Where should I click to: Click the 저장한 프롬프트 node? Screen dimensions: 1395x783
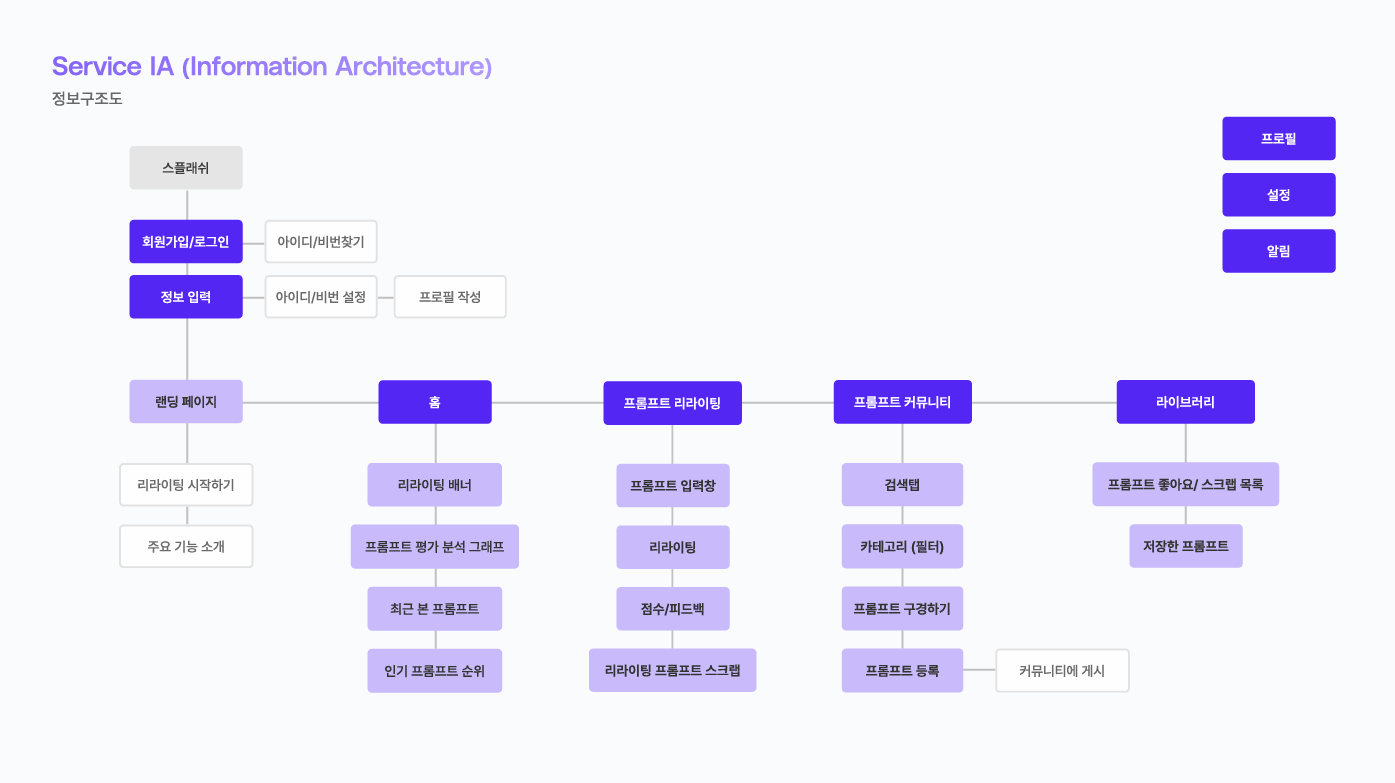pos(1185,546)
